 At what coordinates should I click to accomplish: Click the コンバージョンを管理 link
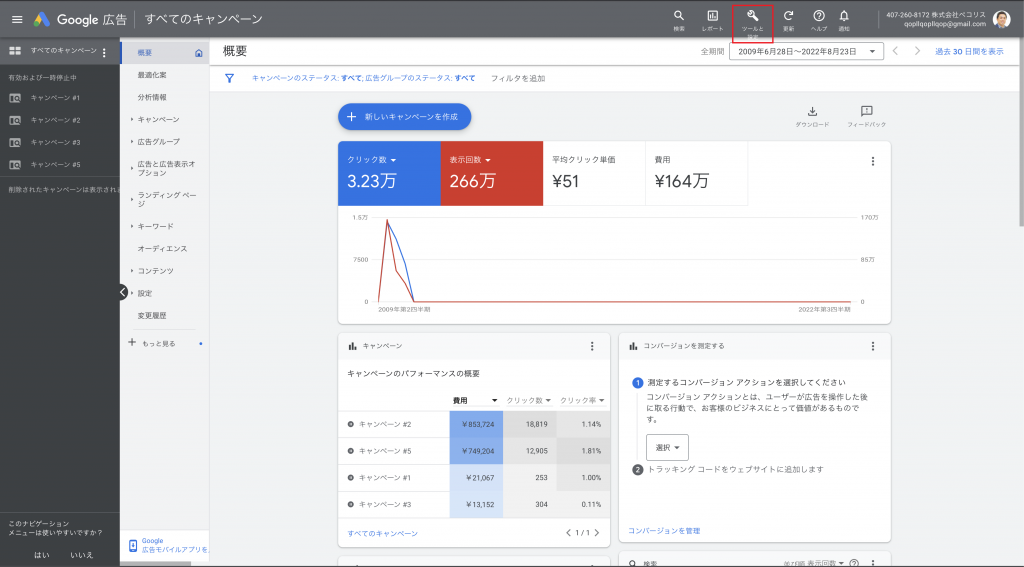(664, 531)
